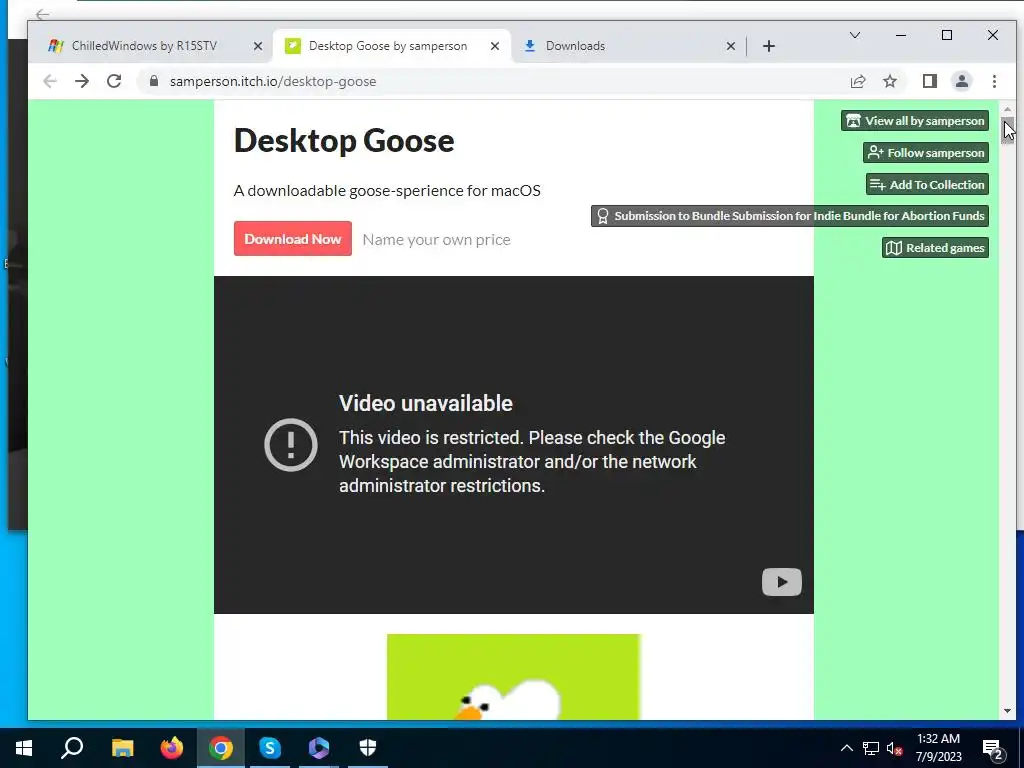The height and width of the screenshot is (768, 1024).
Task: Click the share page icon in address bar
Action: (858, 81)
